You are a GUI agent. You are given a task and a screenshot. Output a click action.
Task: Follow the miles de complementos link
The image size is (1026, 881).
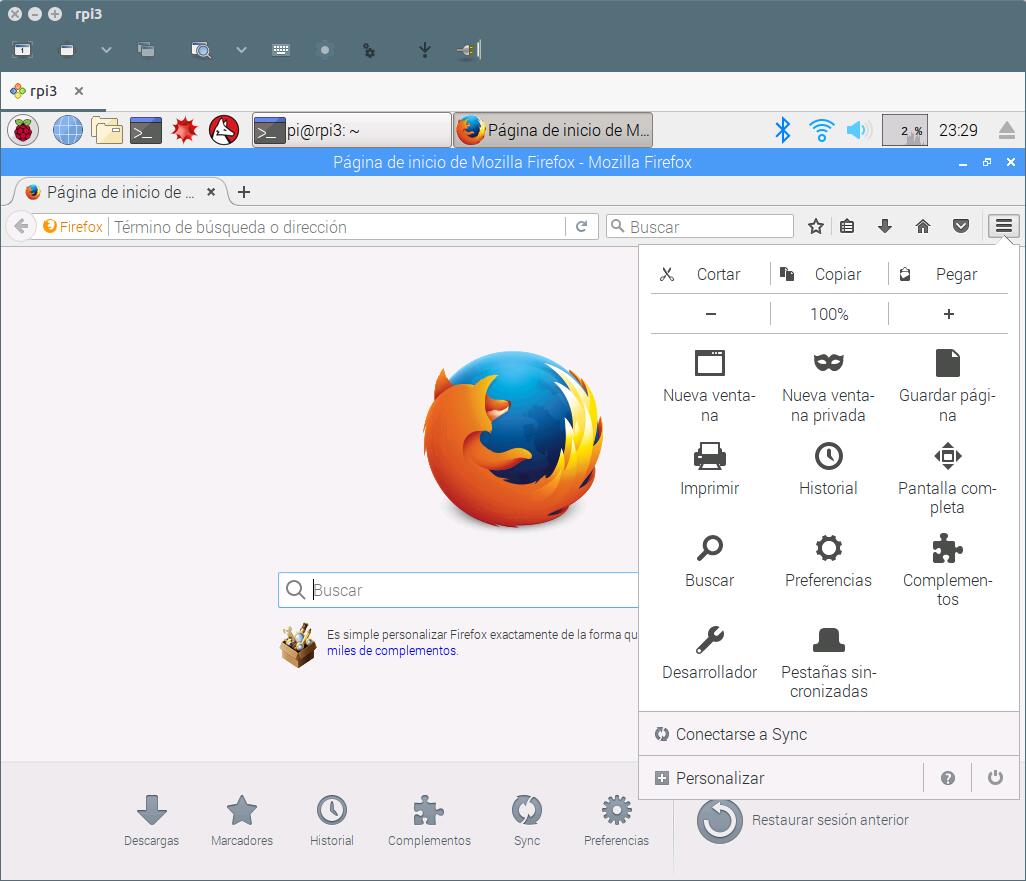pyautogui.click(x=392, y=651)
